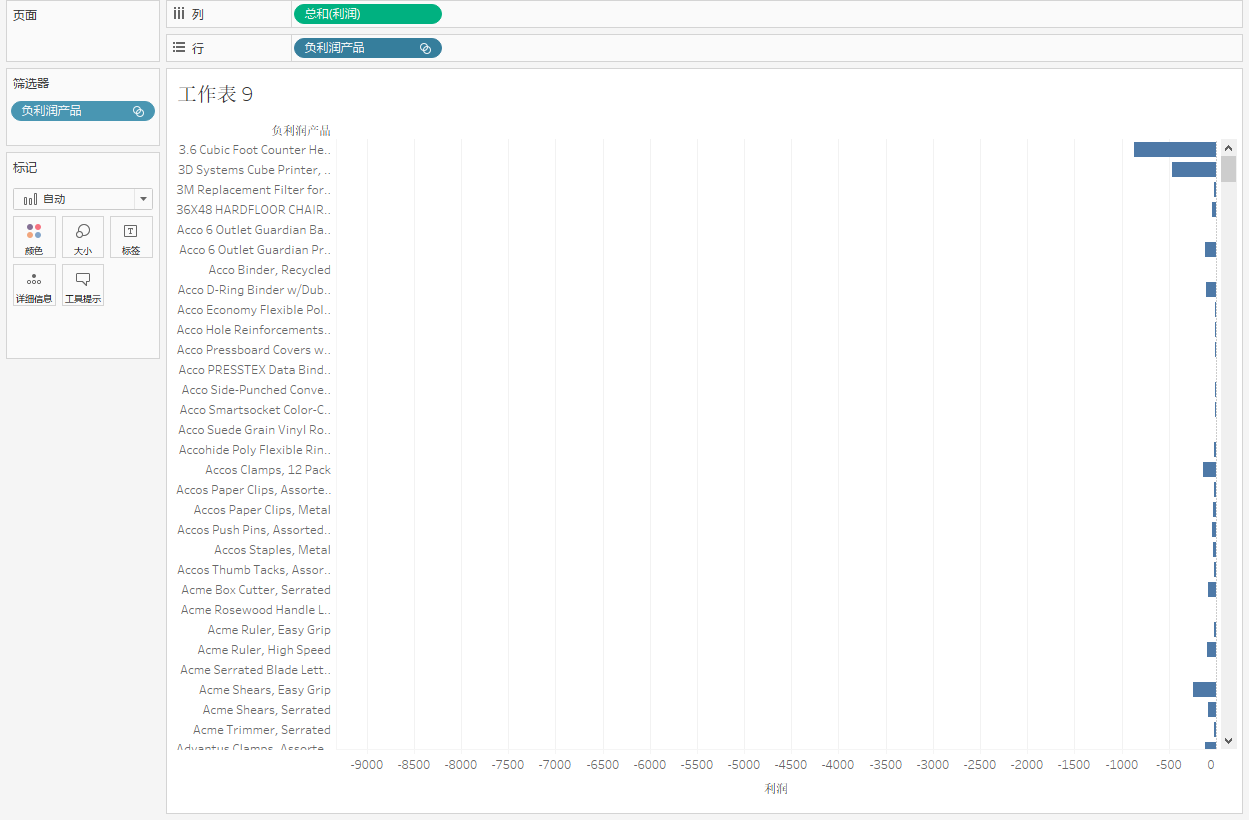
Task: Click row label Accos Staples, Metal
Action: 272,549
